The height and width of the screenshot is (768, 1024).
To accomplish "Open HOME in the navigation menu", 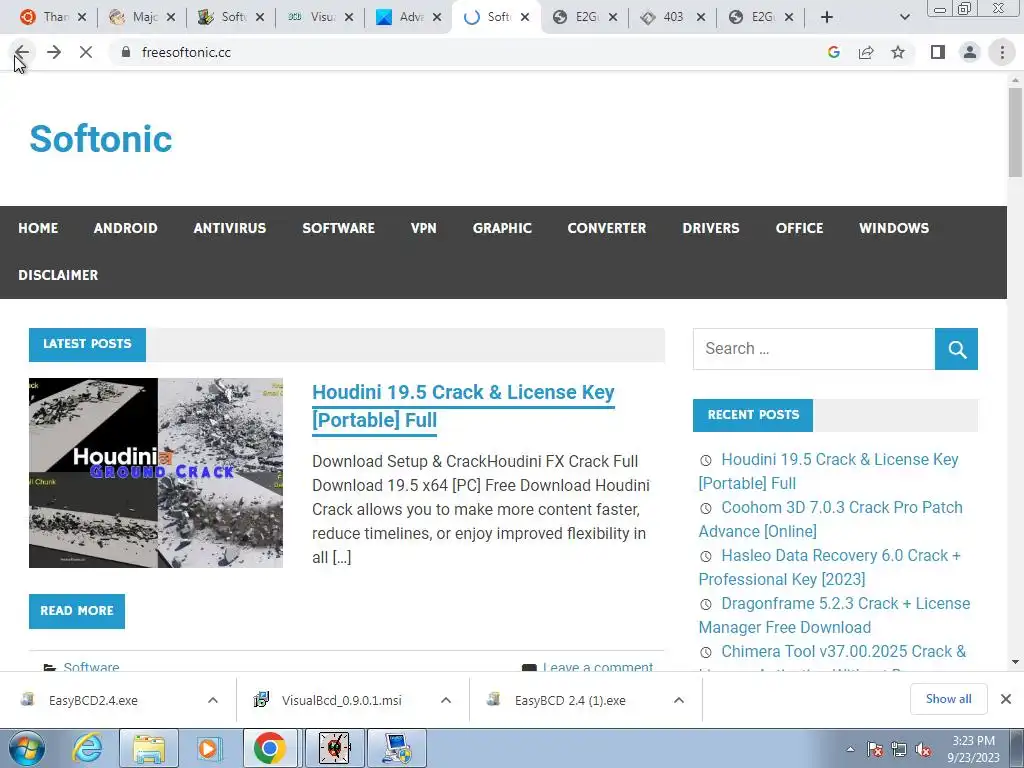I will pyautogui.click(x=38, y=228).
